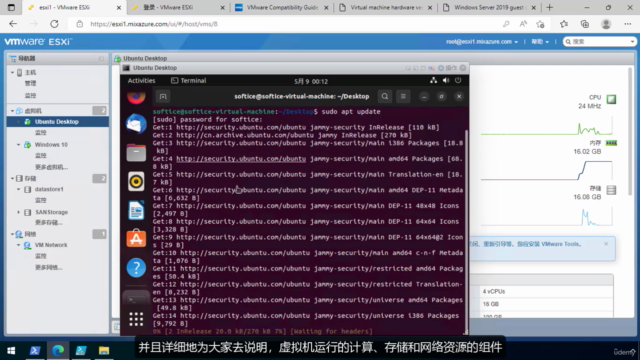Screen dimensions: 640x360
Task: Click the Ubuntu network status icon
Action: click(x=433, y=80)
